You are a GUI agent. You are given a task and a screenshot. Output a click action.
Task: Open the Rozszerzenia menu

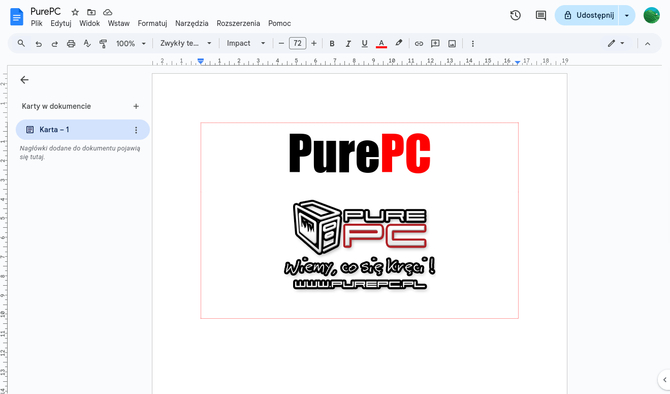tap(238, 24)
